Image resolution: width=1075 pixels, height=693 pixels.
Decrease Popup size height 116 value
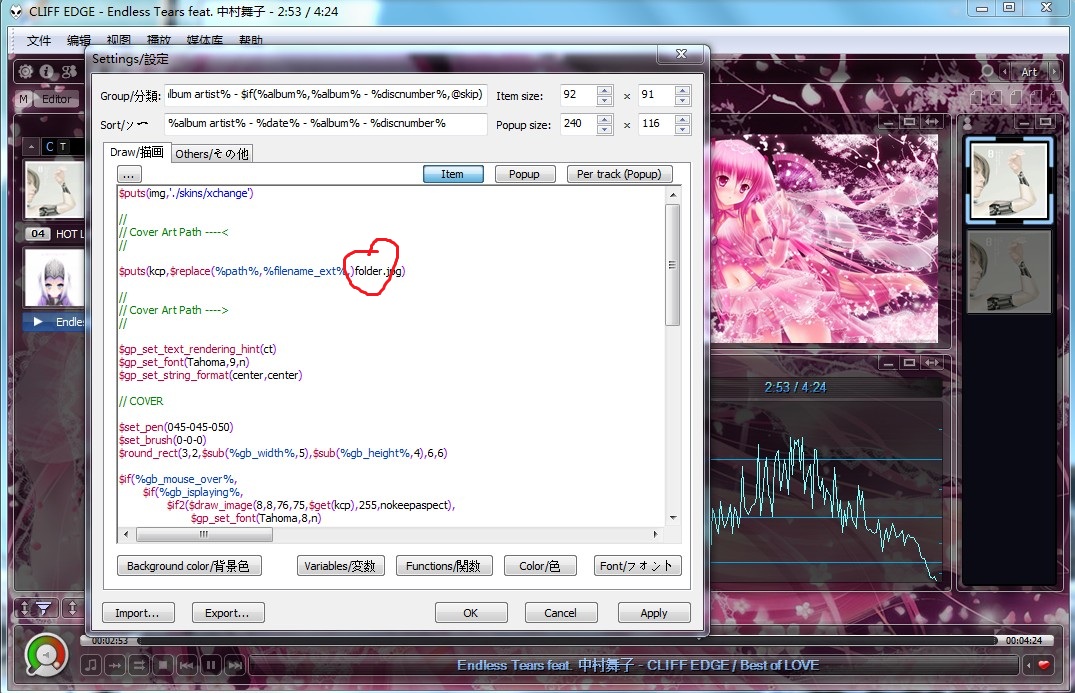click(x=682, y=130)
